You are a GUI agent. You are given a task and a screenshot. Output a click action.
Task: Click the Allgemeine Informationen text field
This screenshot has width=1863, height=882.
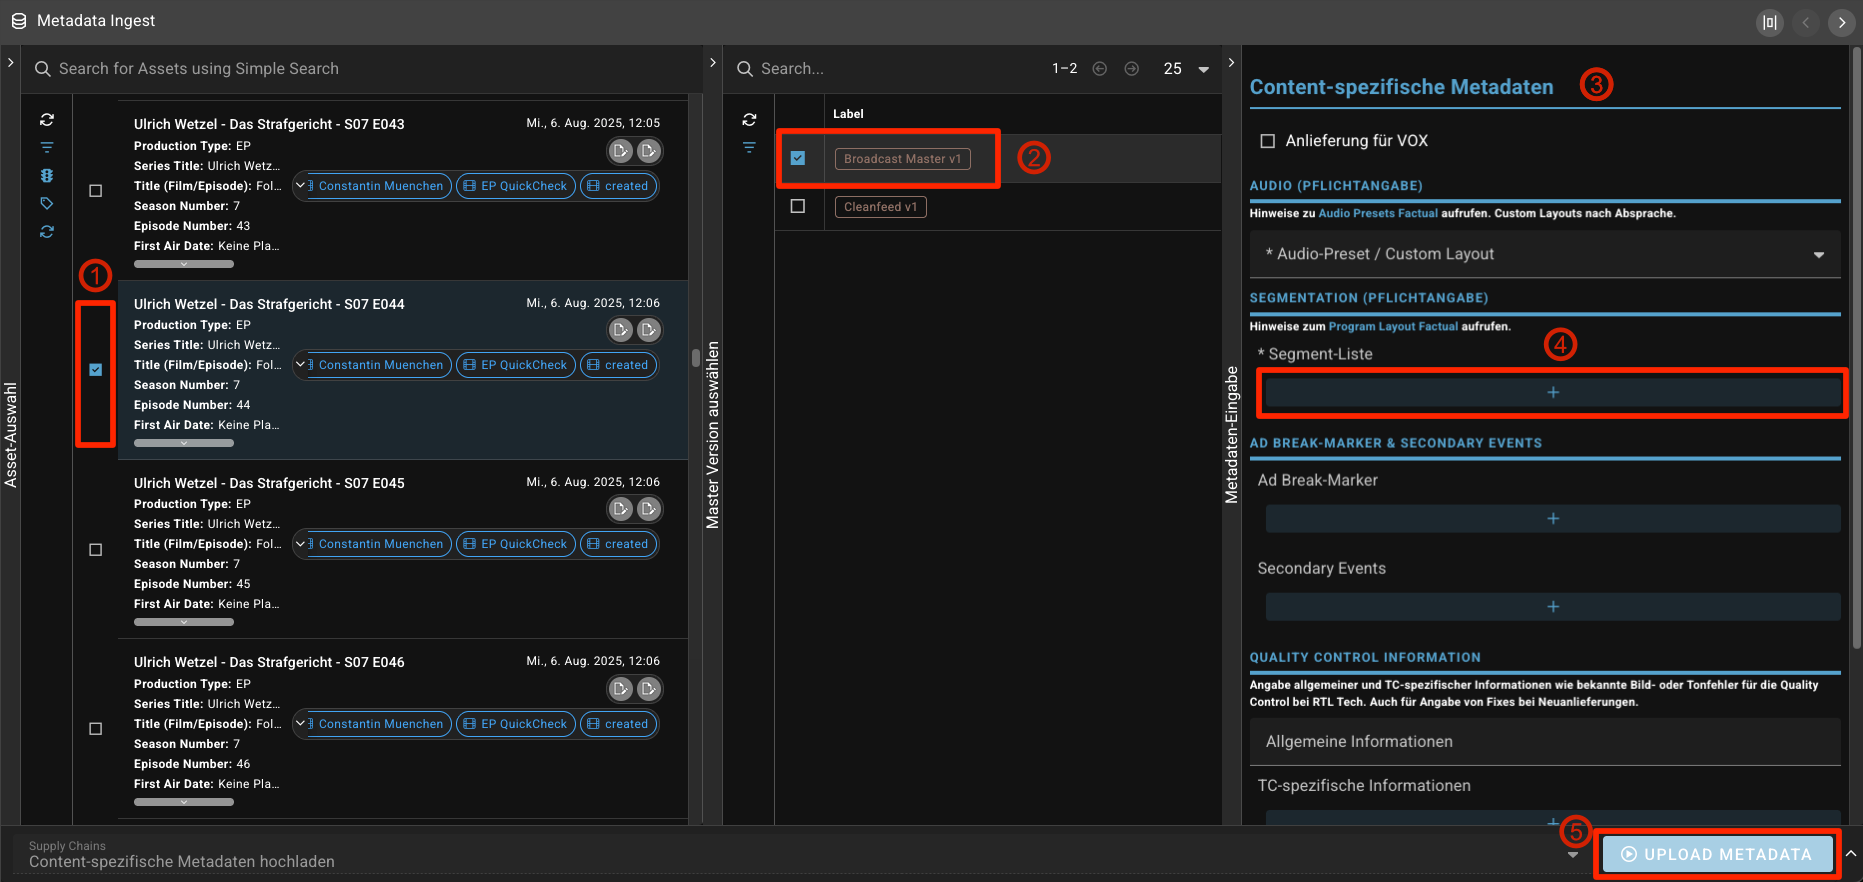(1544, 741)
